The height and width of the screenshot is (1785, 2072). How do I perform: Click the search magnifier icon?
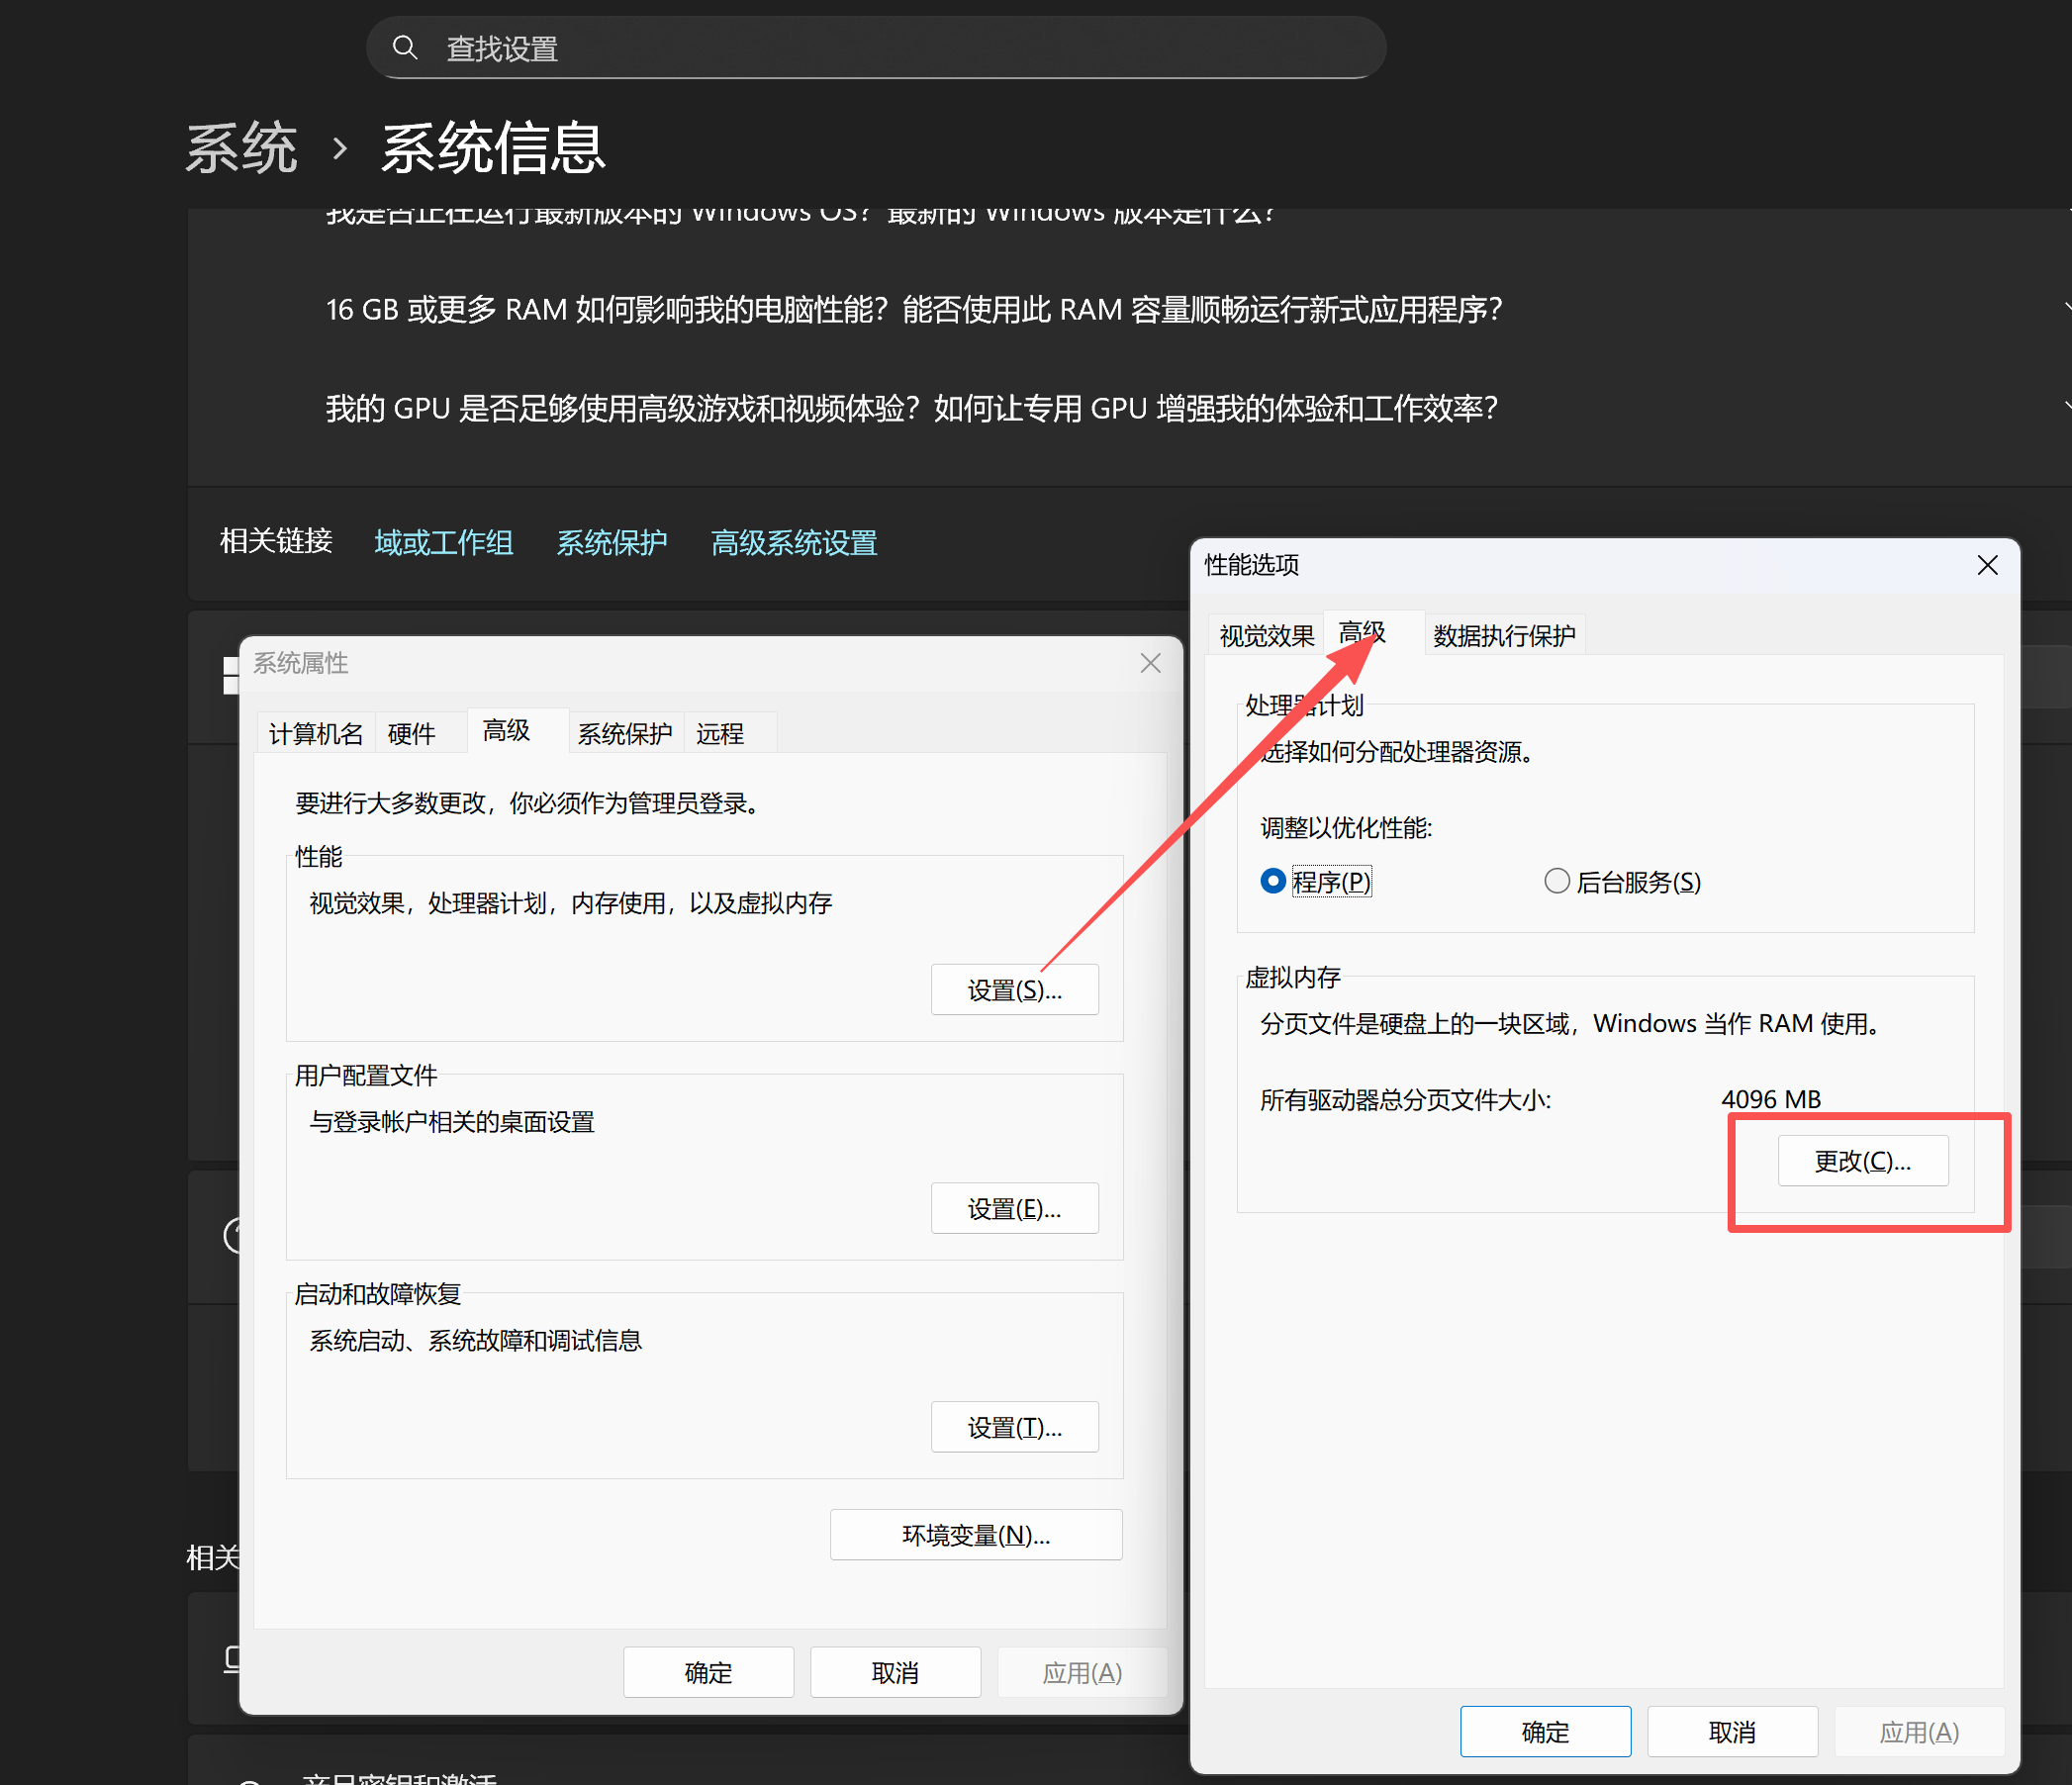404,47
